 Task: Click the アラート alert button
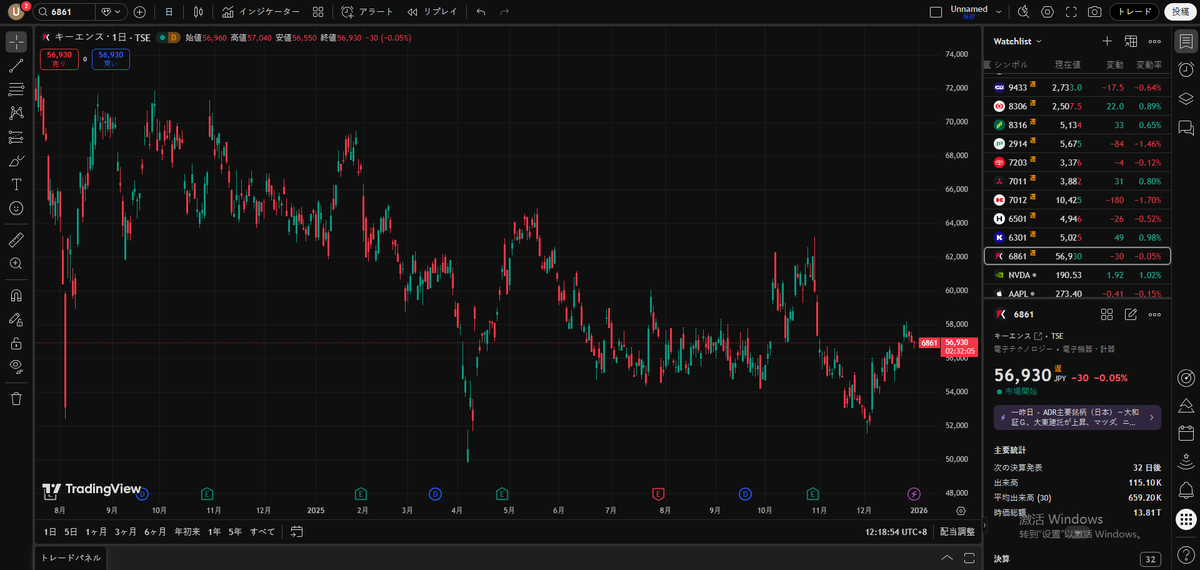coord(367,12)
